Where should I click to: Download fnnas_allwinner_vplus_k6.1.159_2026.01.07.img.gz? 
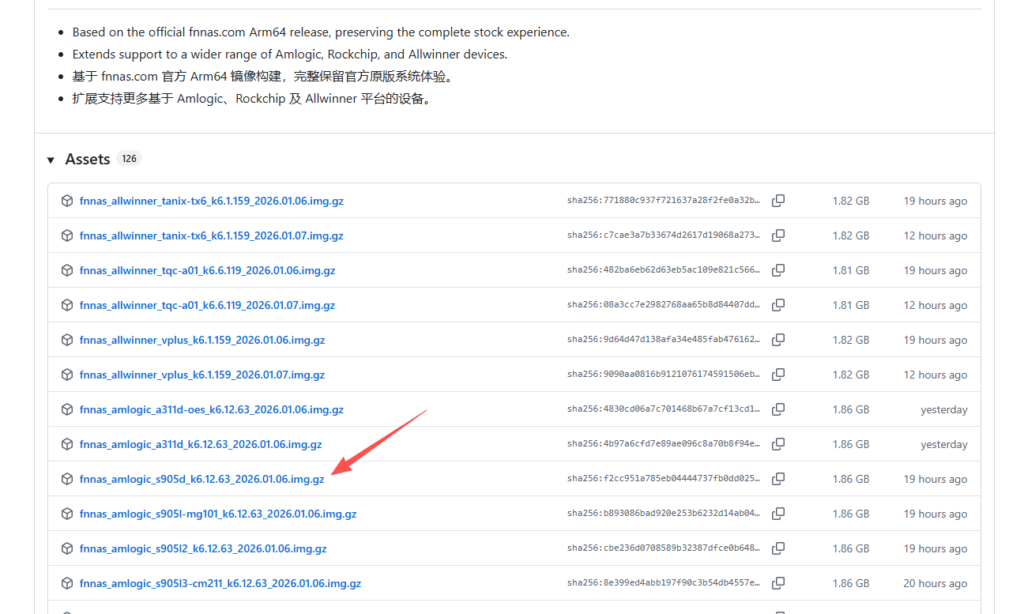(x=202, y=375)
